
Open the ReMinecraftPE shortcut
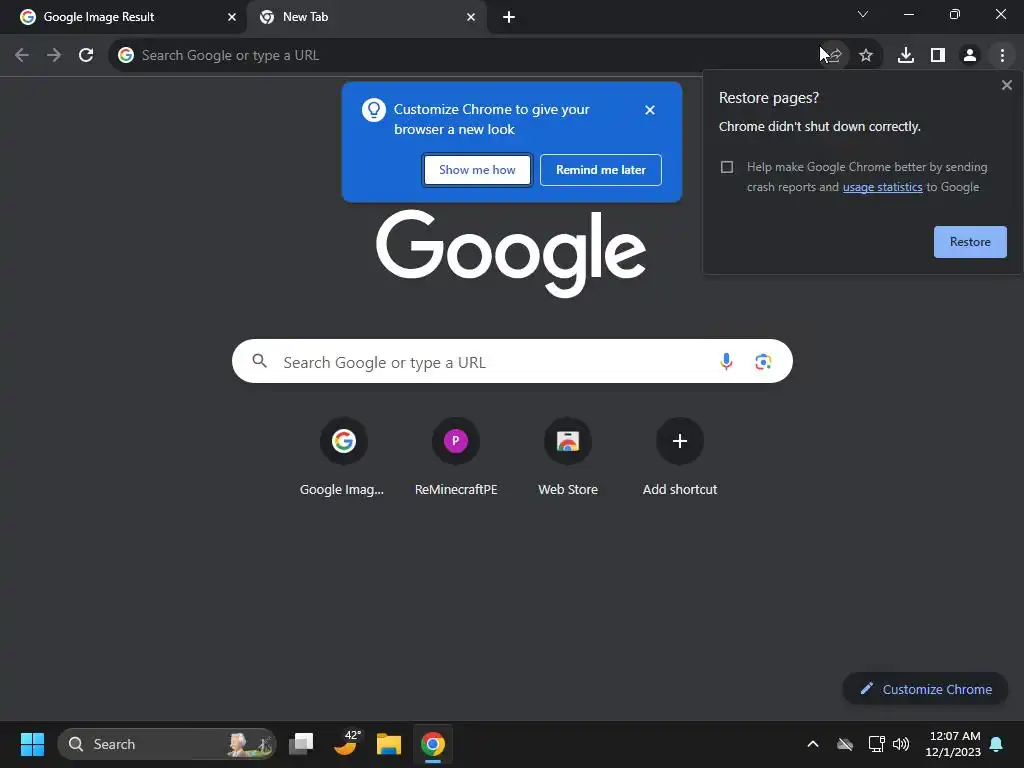(456, 457)
